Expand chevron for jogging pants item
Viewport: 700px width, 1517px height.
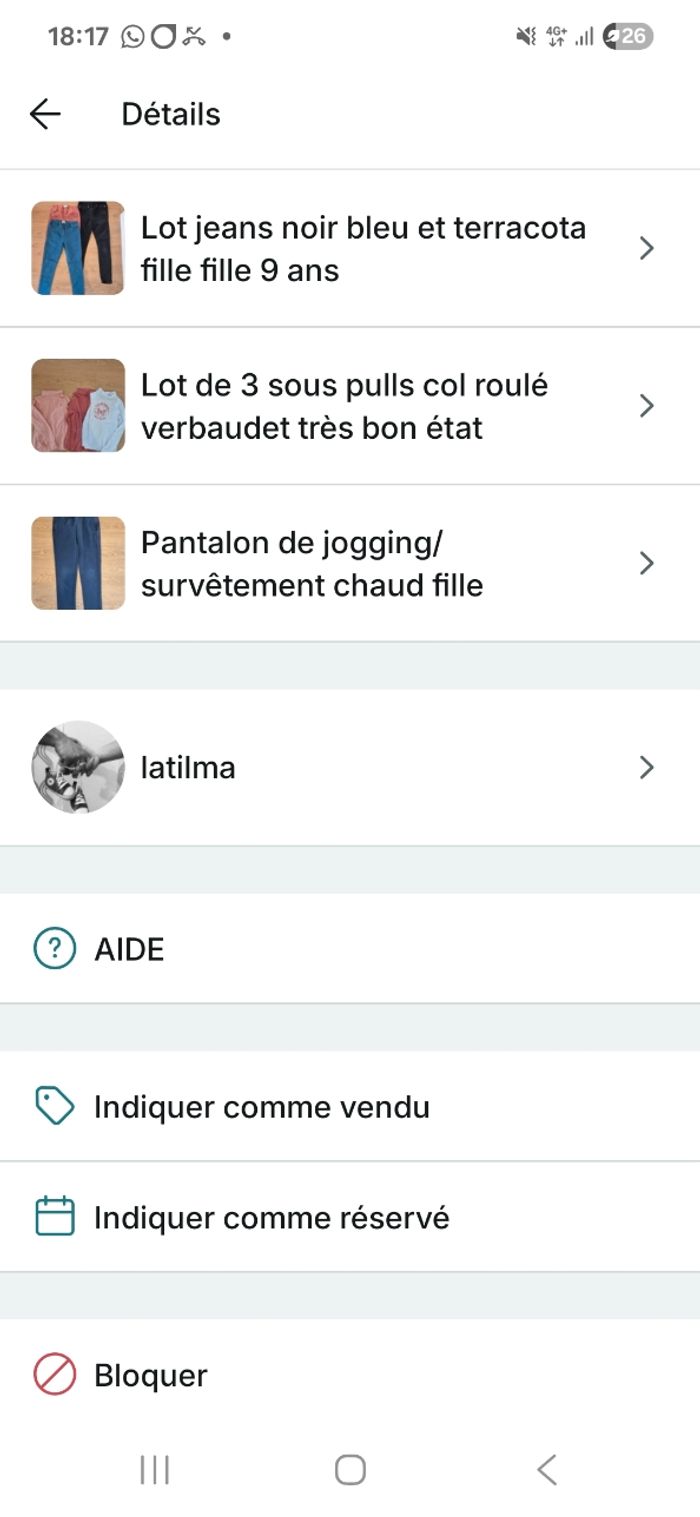coord(647,564)
